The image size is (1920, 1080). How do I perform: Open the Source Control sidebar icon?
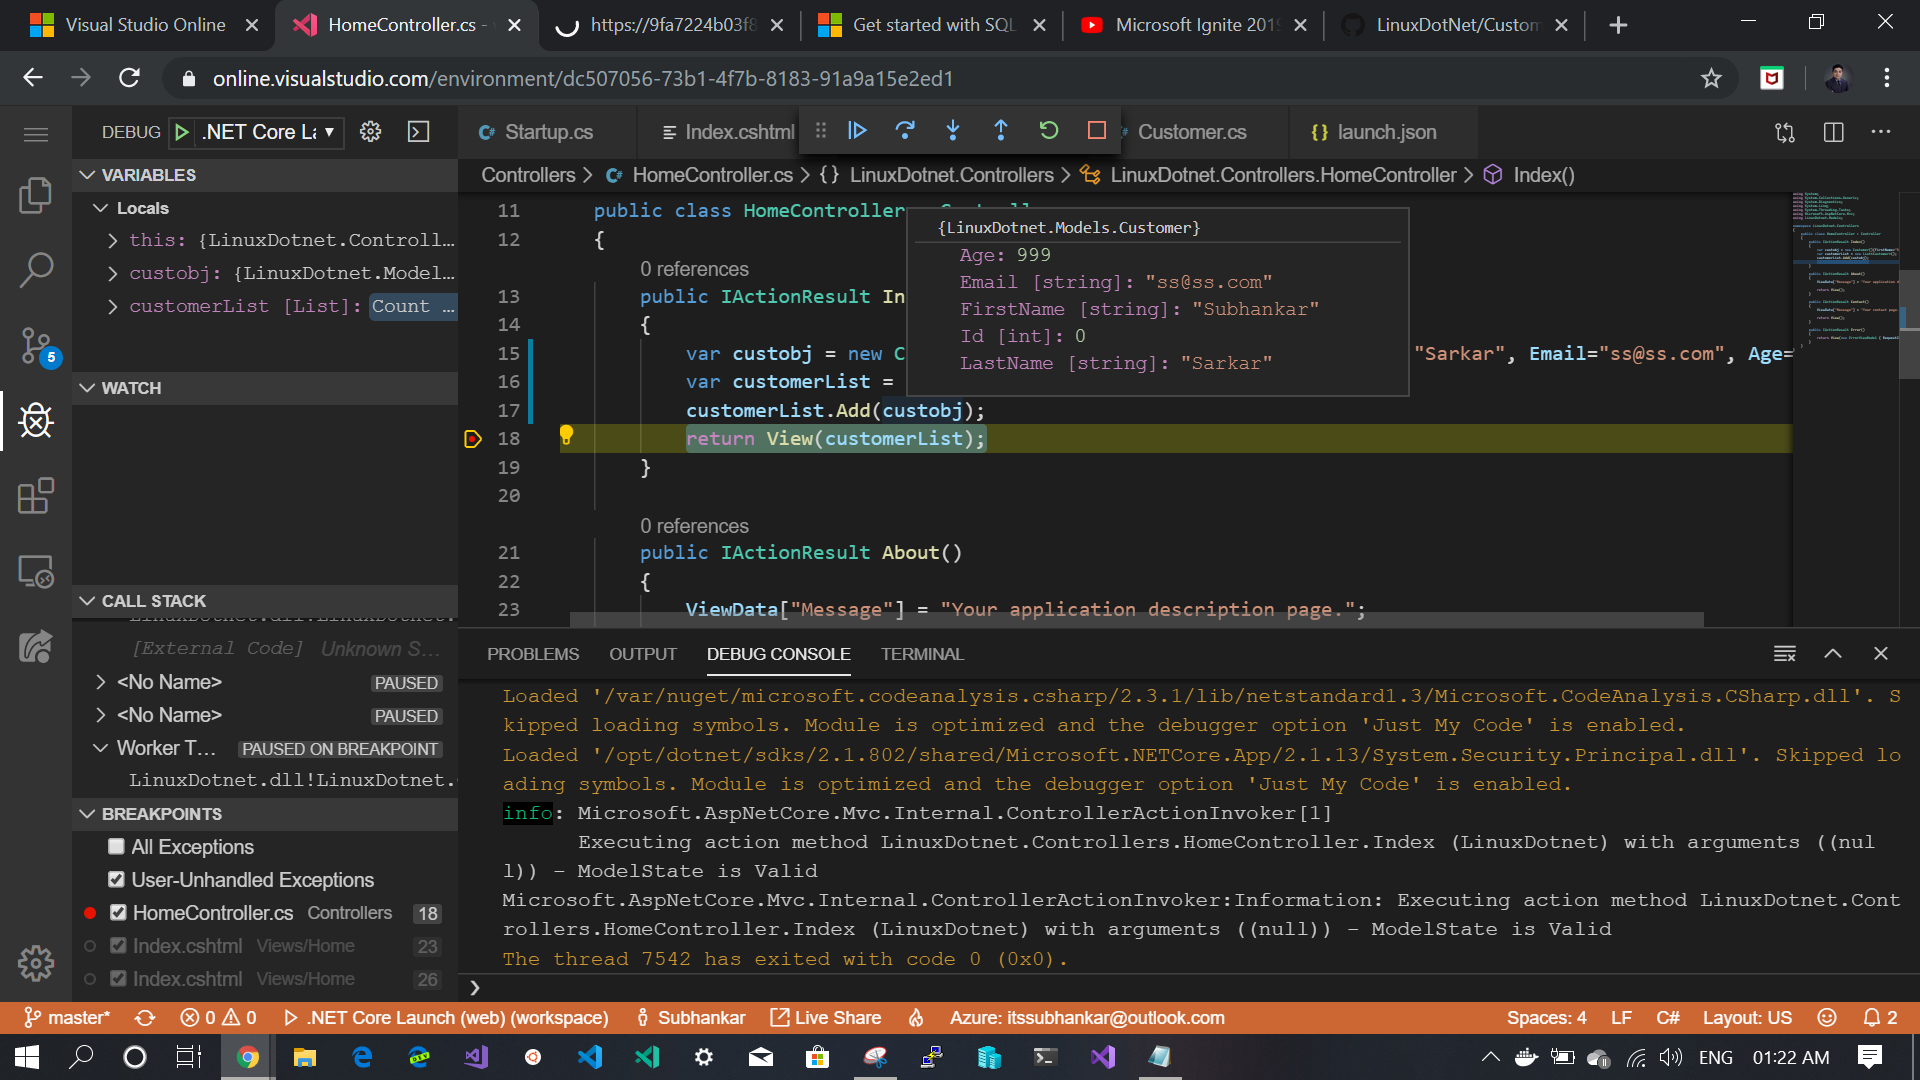[36, 345]
